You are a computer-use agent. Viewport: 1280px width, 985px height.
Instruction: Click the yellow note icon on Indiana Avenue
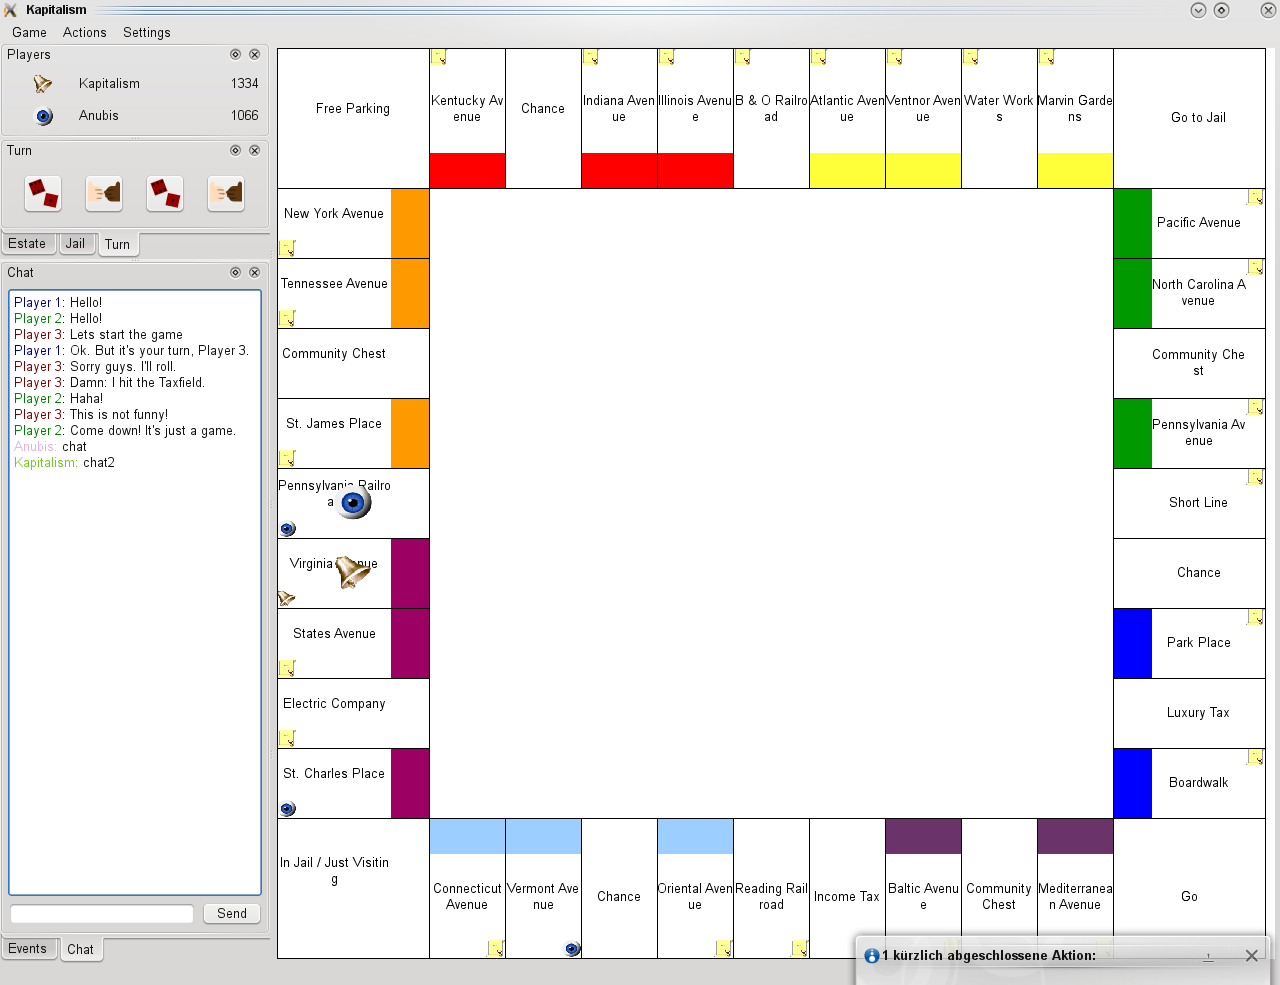(x=590, y=57)
